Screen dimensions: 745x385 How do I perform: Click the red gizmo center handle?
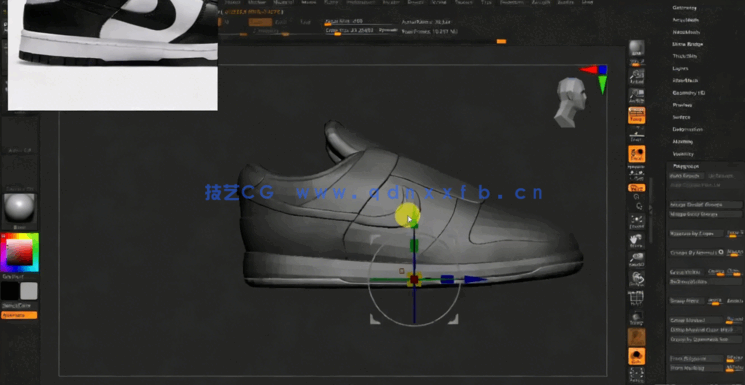(414, 279)
